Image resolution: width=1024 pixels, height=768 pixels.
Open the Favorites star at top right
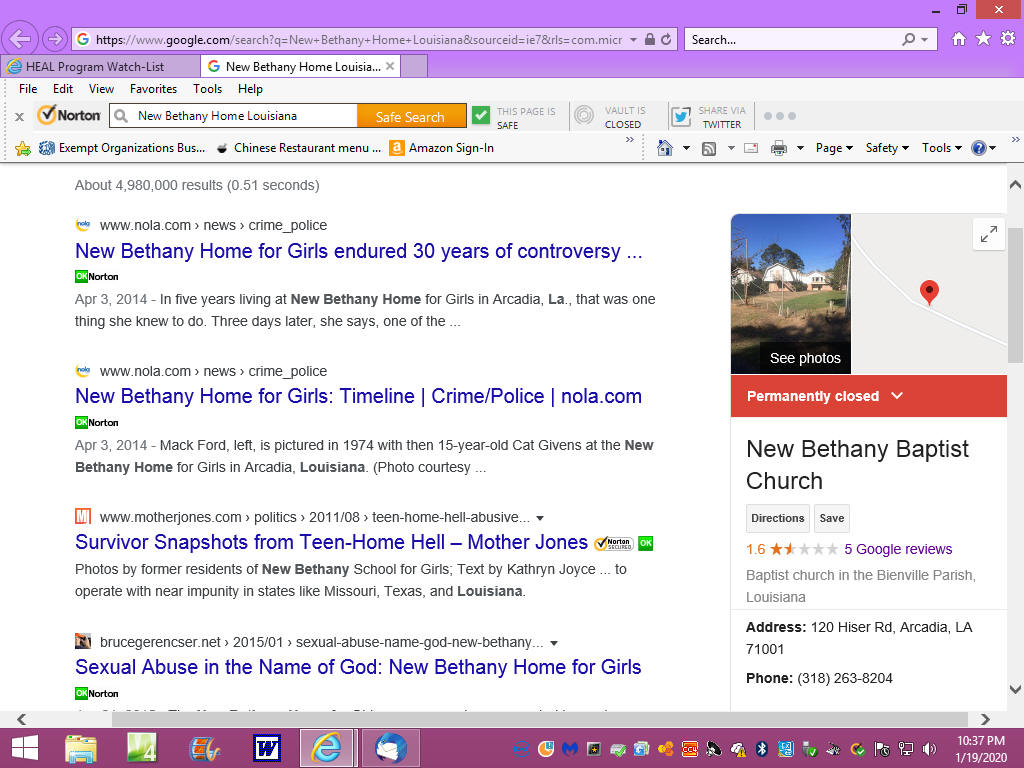984,39
